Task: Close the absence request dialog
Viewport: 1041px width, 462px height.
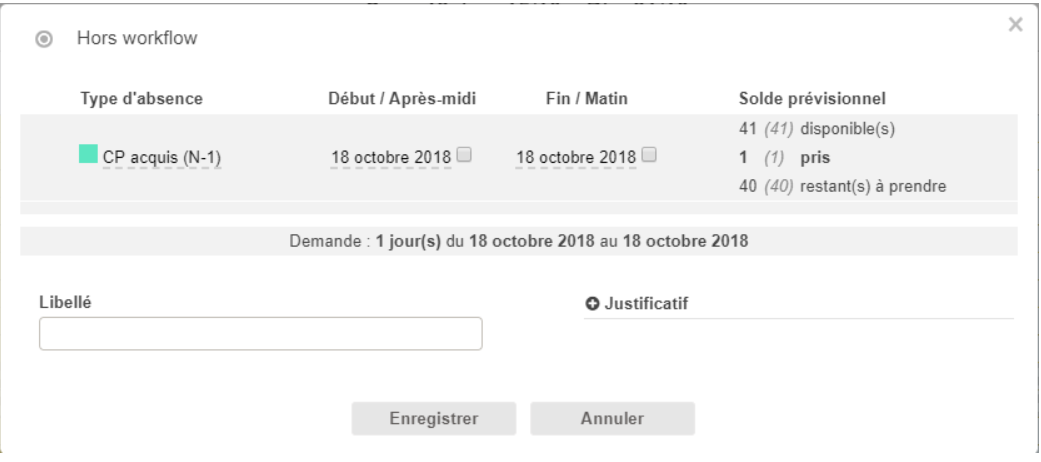Action: point(1016,25)
